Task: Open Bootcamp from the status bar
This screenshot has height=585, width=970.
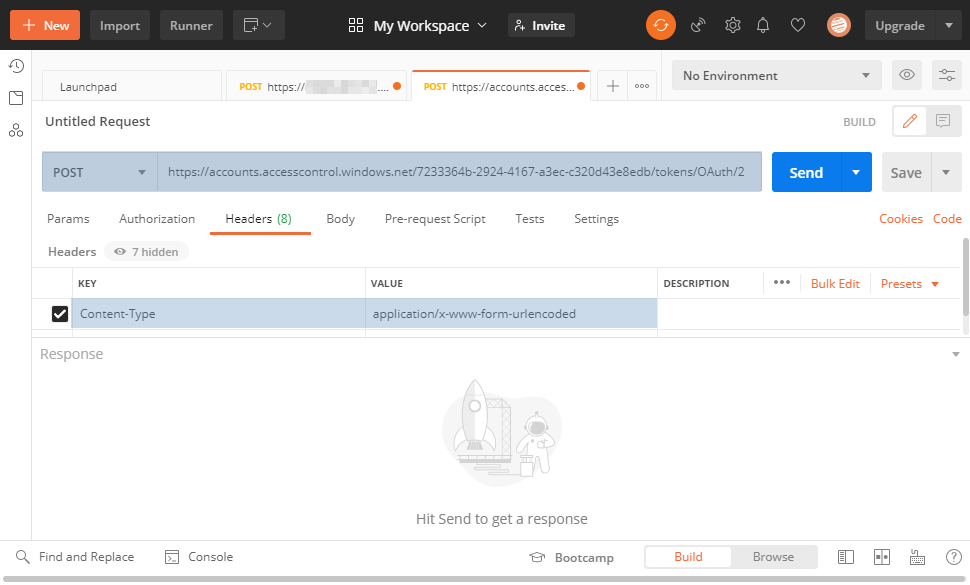Action: click(572, 557)
